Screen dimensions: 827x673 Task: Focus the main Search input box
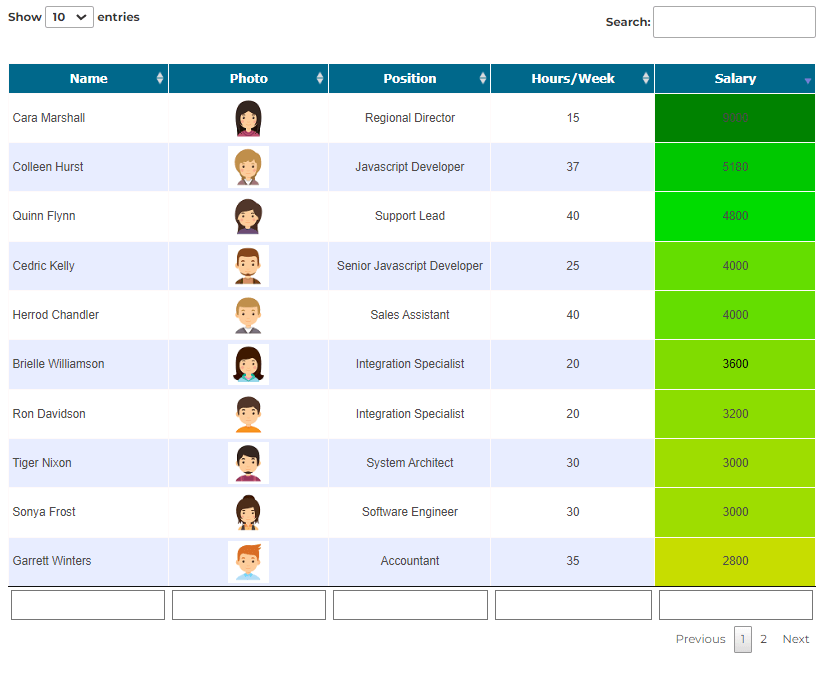pyautogui.click(x=734, y=22)
